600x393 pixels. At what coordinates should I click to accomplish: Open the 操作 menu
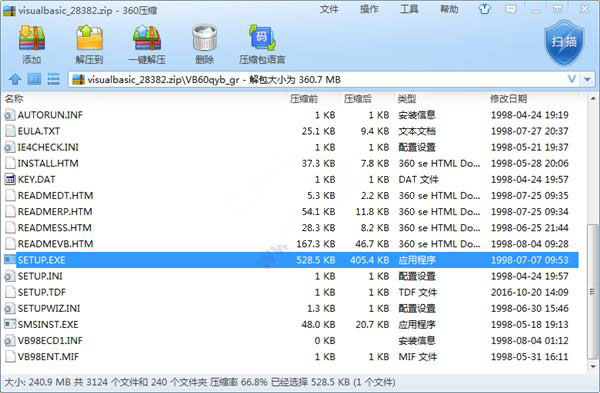(369, 9)
